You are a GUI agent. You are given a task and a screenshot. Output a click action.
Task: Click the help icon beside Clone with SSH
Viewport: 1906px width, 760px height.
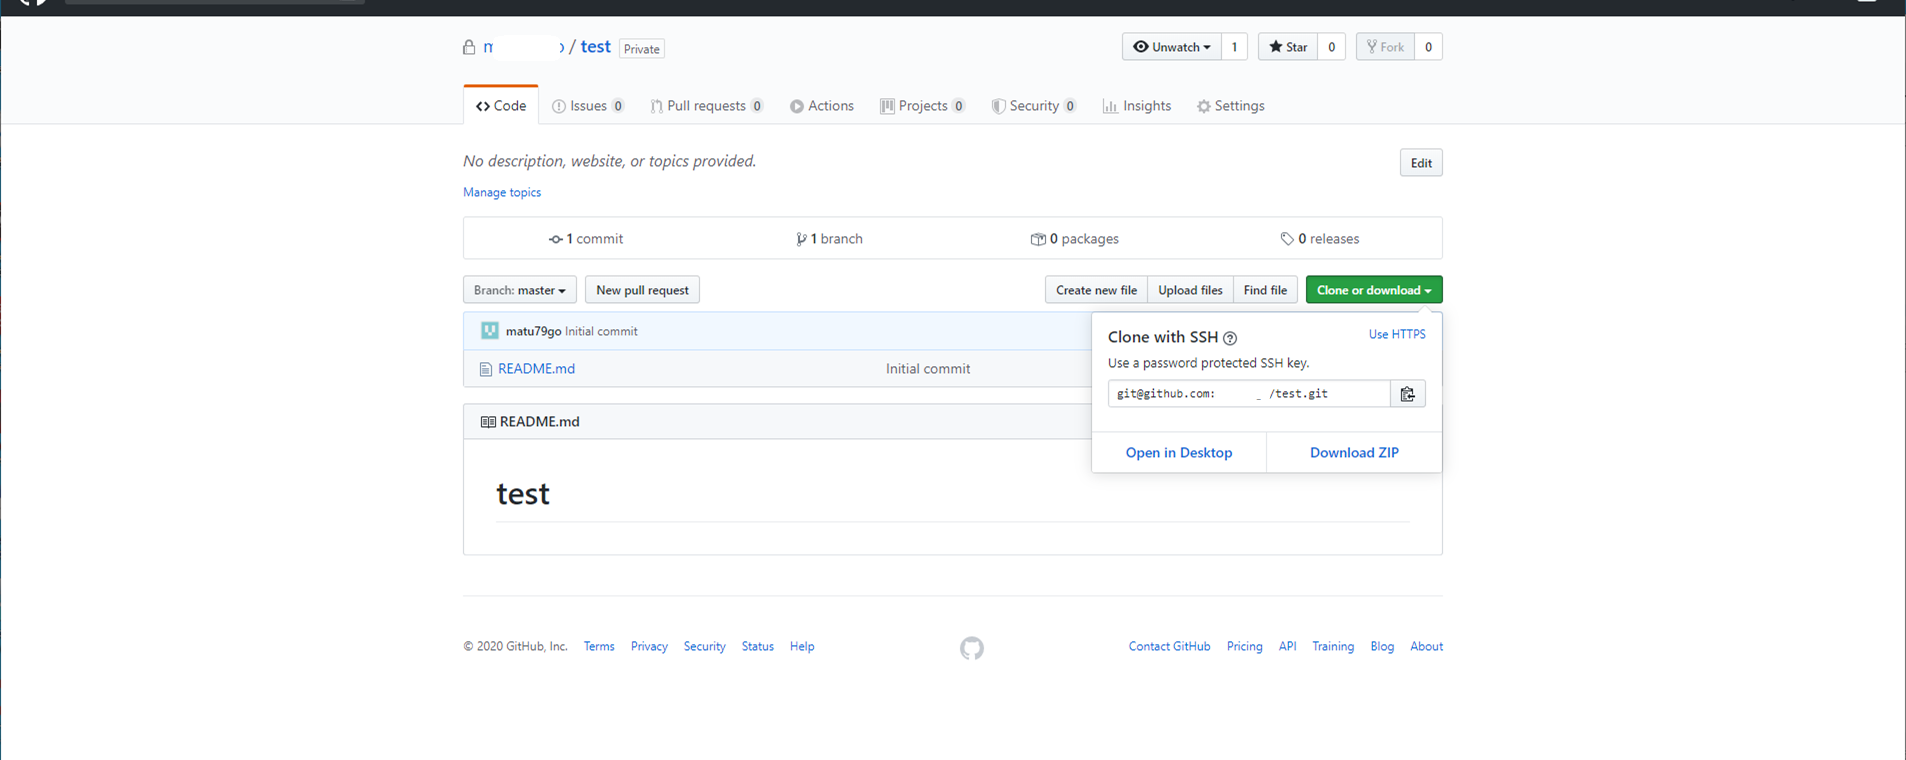[1230, 338]
